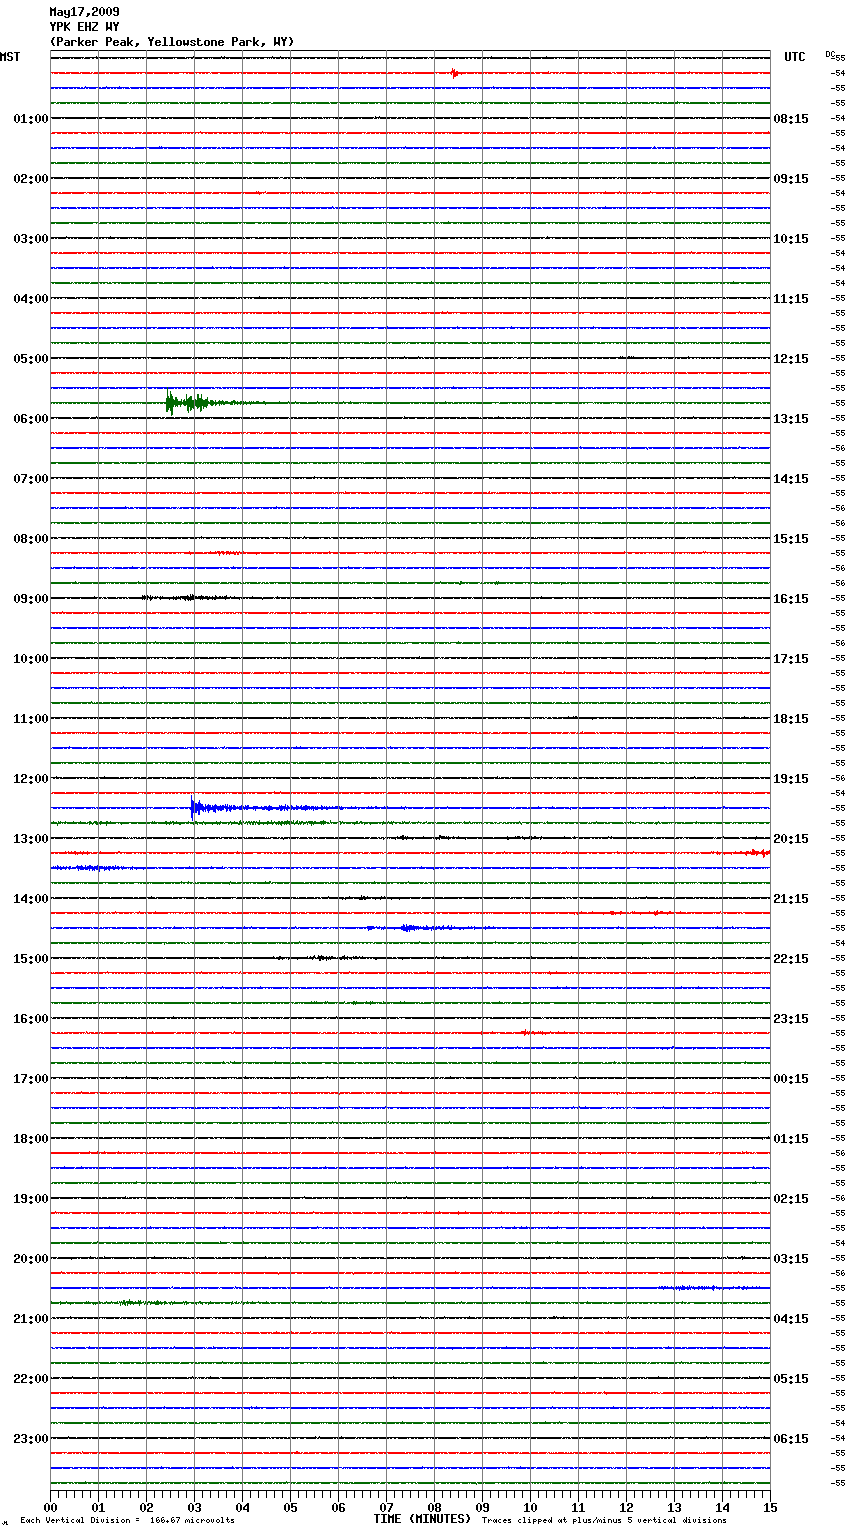
Task: Click the UTC label '16:15'
Action: tap(791, 599)
